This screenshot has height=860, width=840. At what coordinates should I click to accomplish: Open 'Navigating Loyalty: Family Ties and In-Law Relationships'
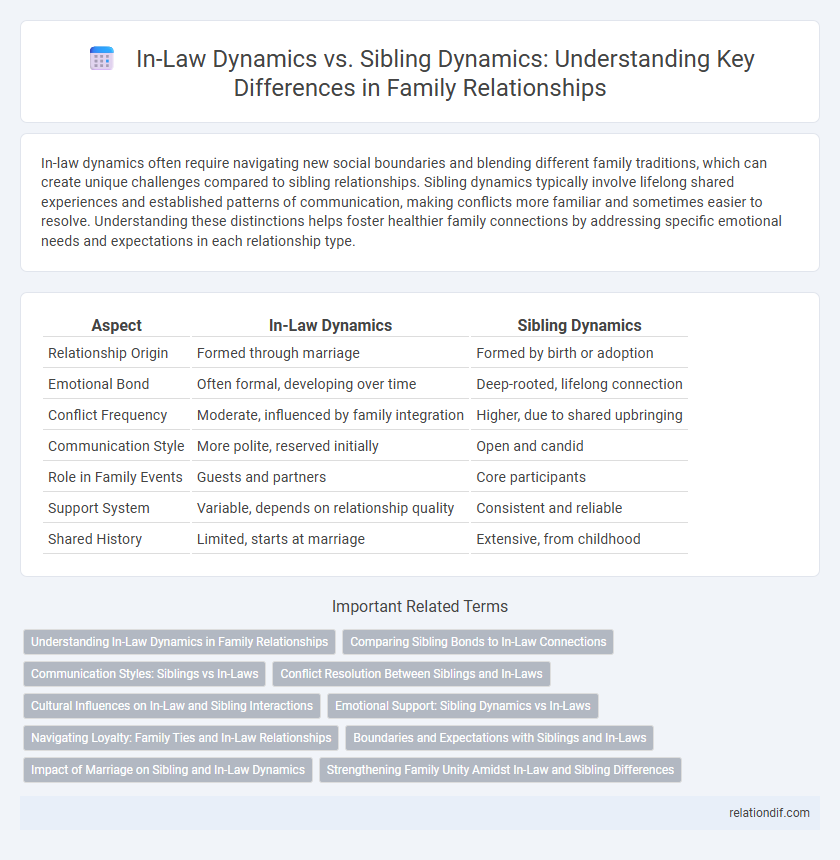point(181,738)
